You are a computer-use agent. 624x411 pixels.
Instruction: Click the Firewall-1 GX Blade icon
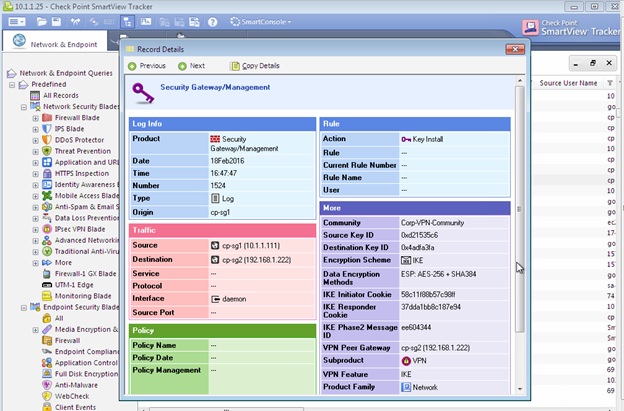[x=47, y=274]
